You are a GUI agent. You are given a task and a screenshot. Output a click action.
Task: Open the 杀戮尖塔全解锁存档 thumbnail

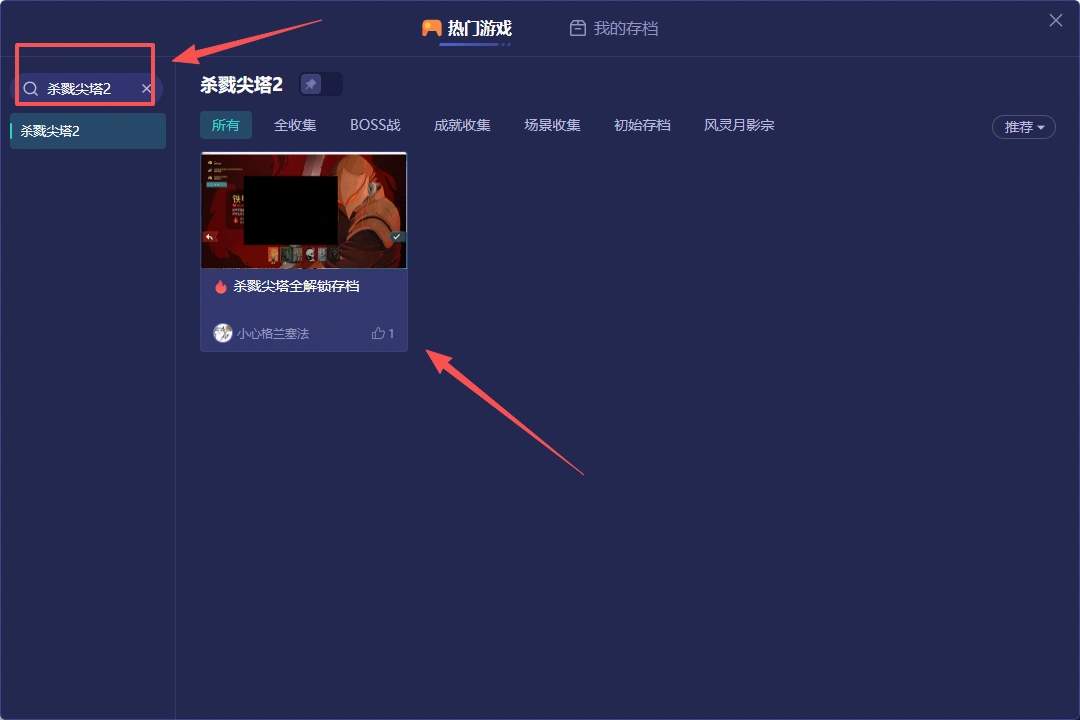click(x=303, y=210)
